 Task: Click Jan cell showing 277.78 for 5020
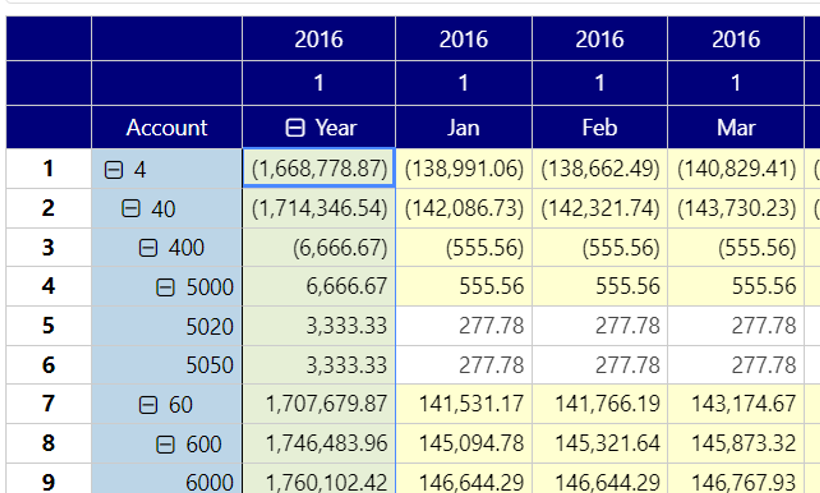pyautogui.click(x=463, y=327)
